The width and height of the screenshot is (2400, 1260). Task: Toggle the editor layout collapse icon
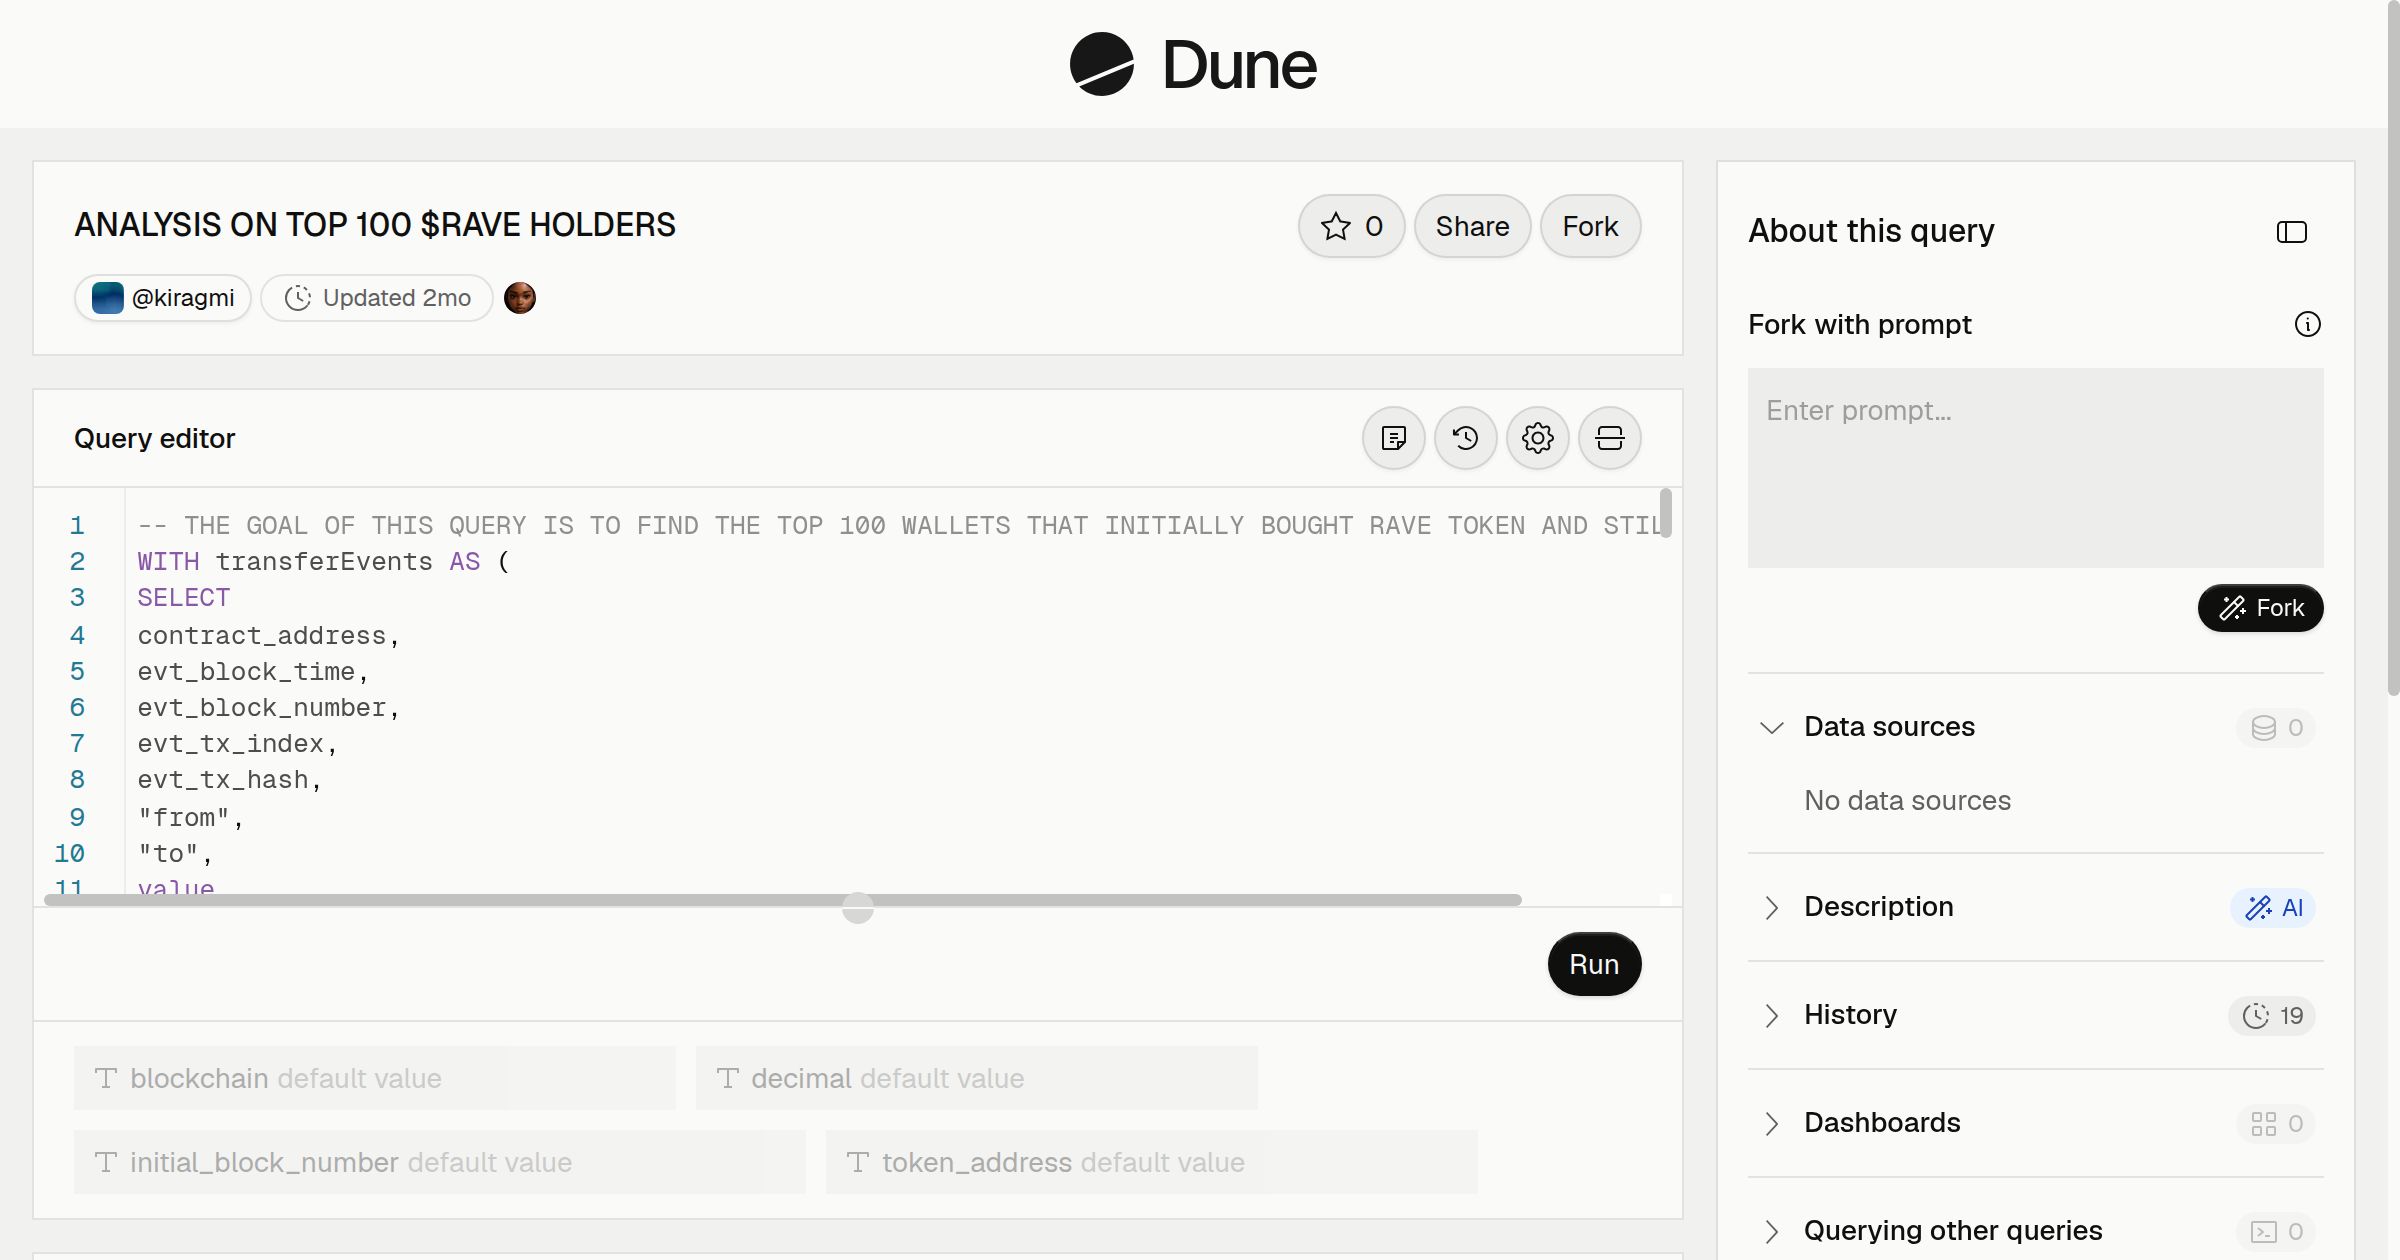point(1610,438)
